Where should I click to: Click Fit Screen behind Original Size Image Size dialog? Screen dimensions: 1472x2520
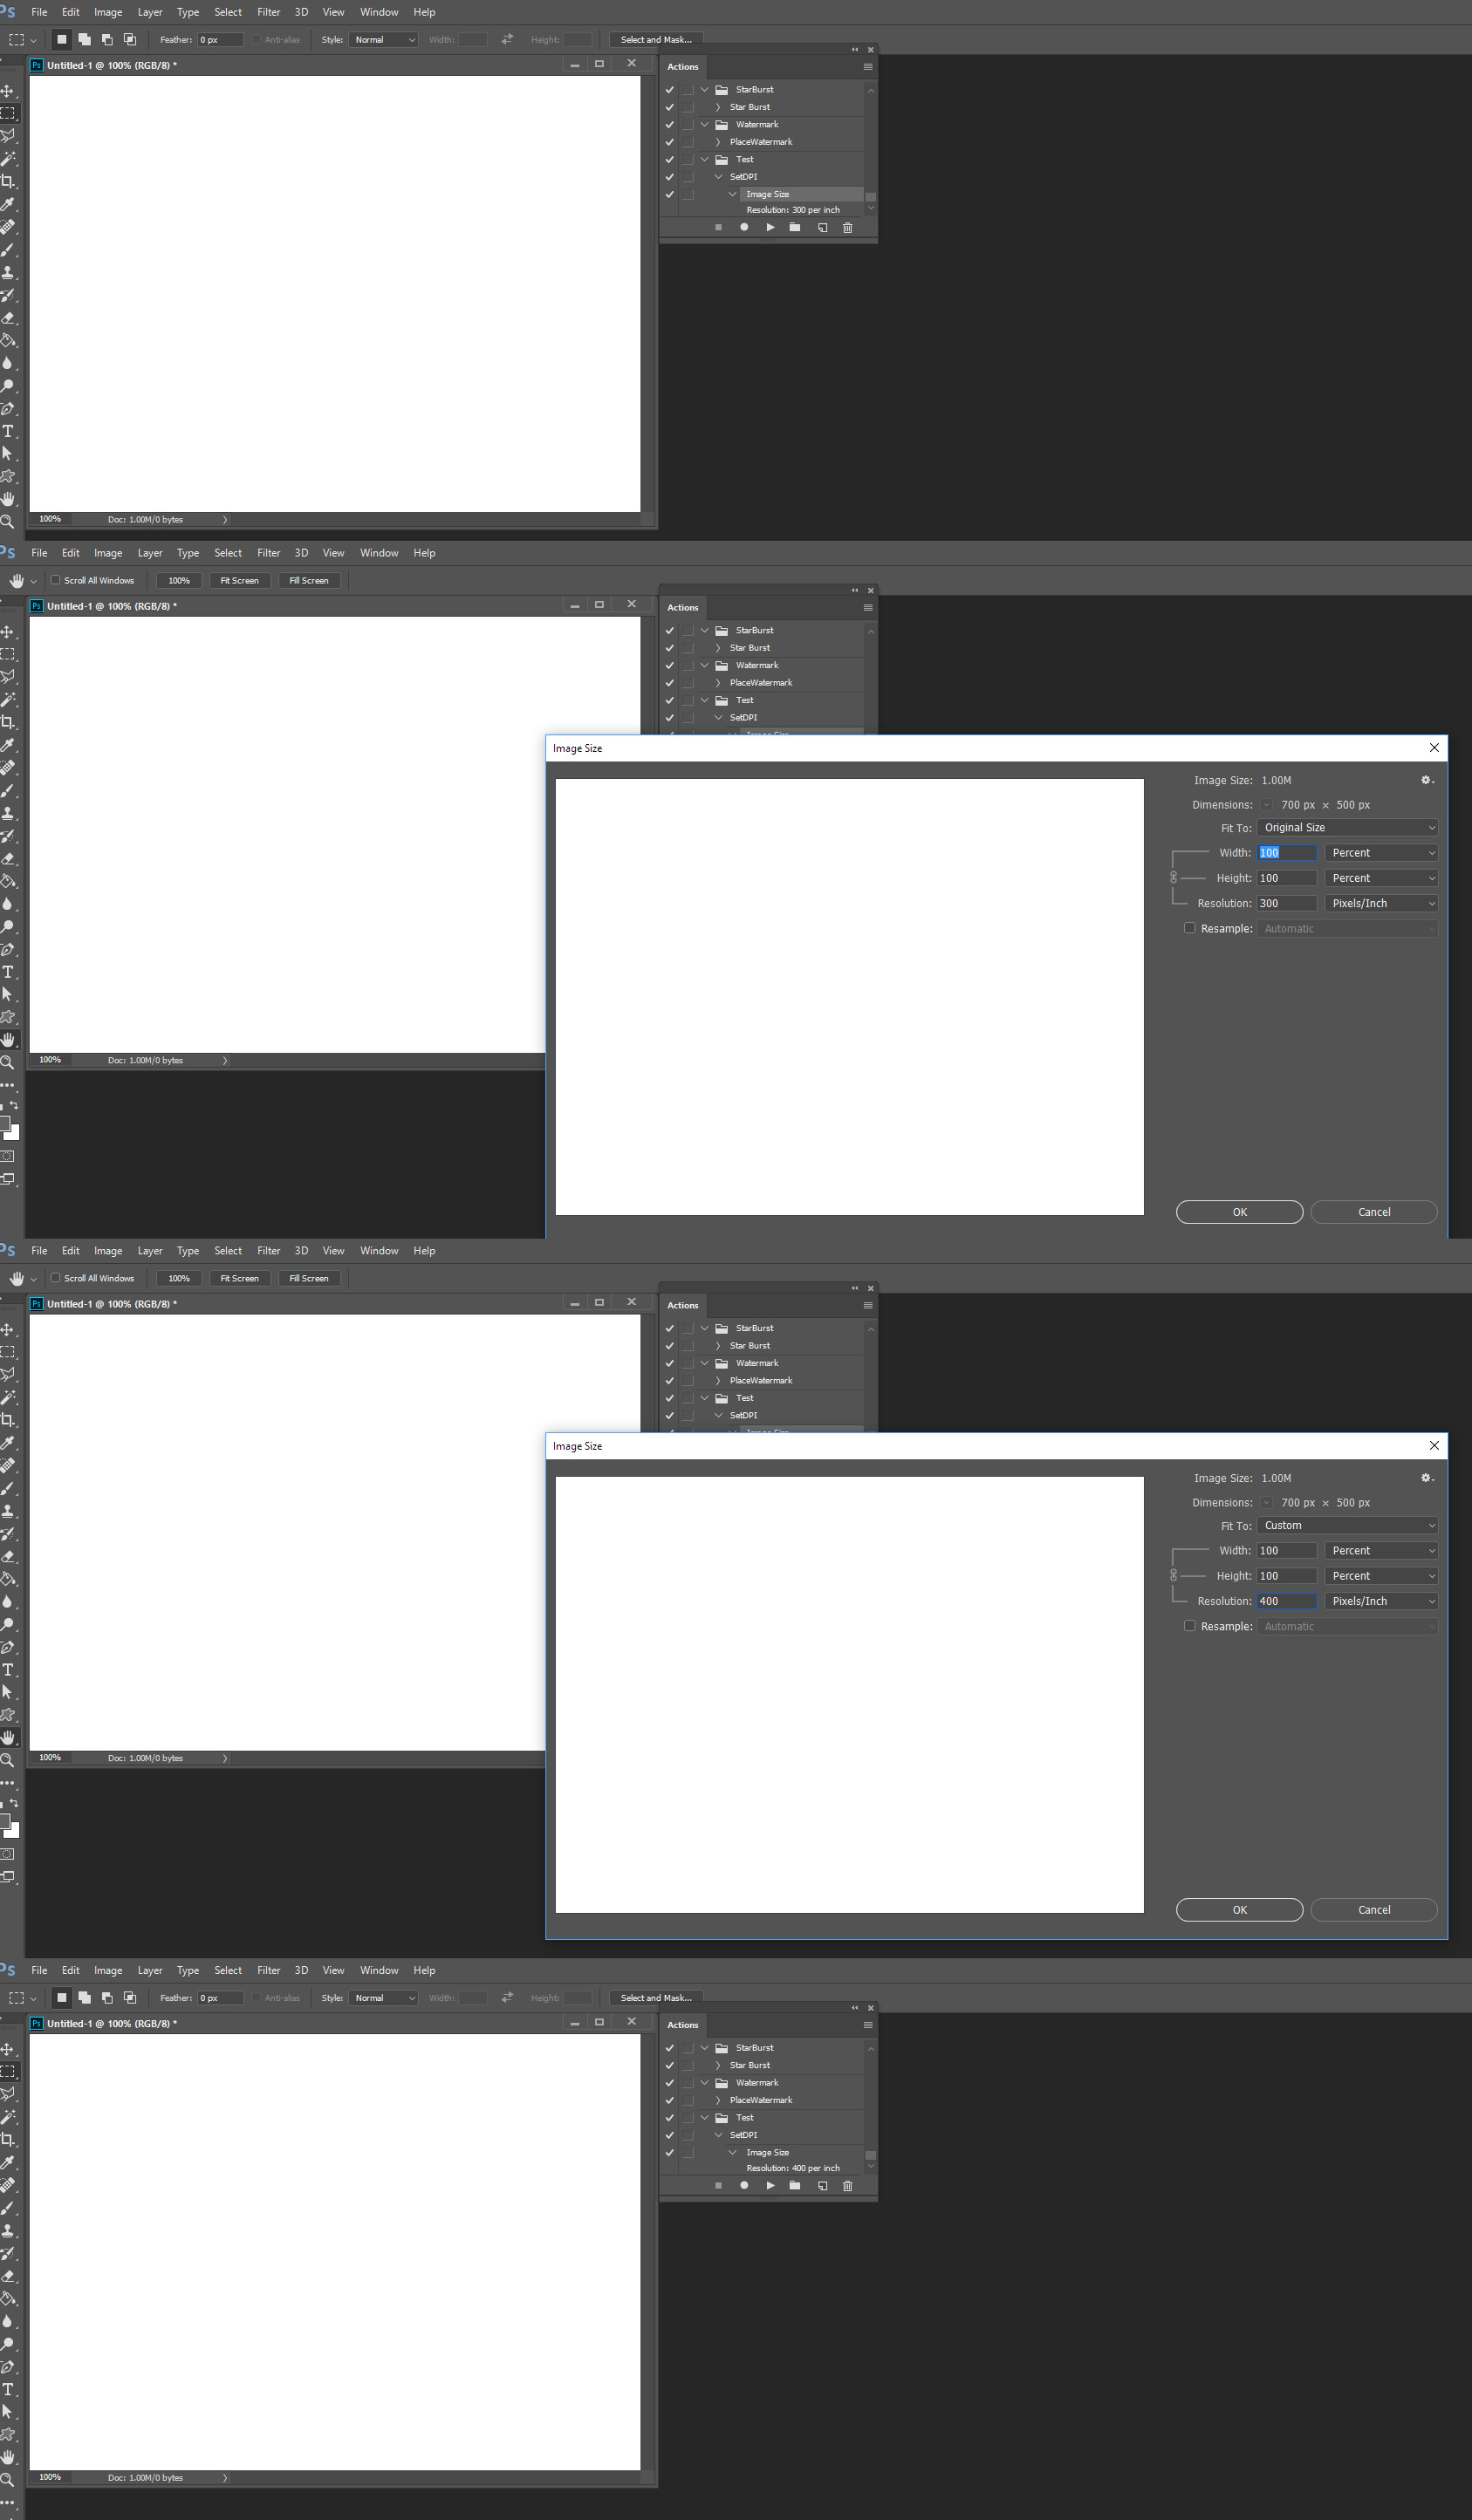pyautogui.click(x=240, y=580)
